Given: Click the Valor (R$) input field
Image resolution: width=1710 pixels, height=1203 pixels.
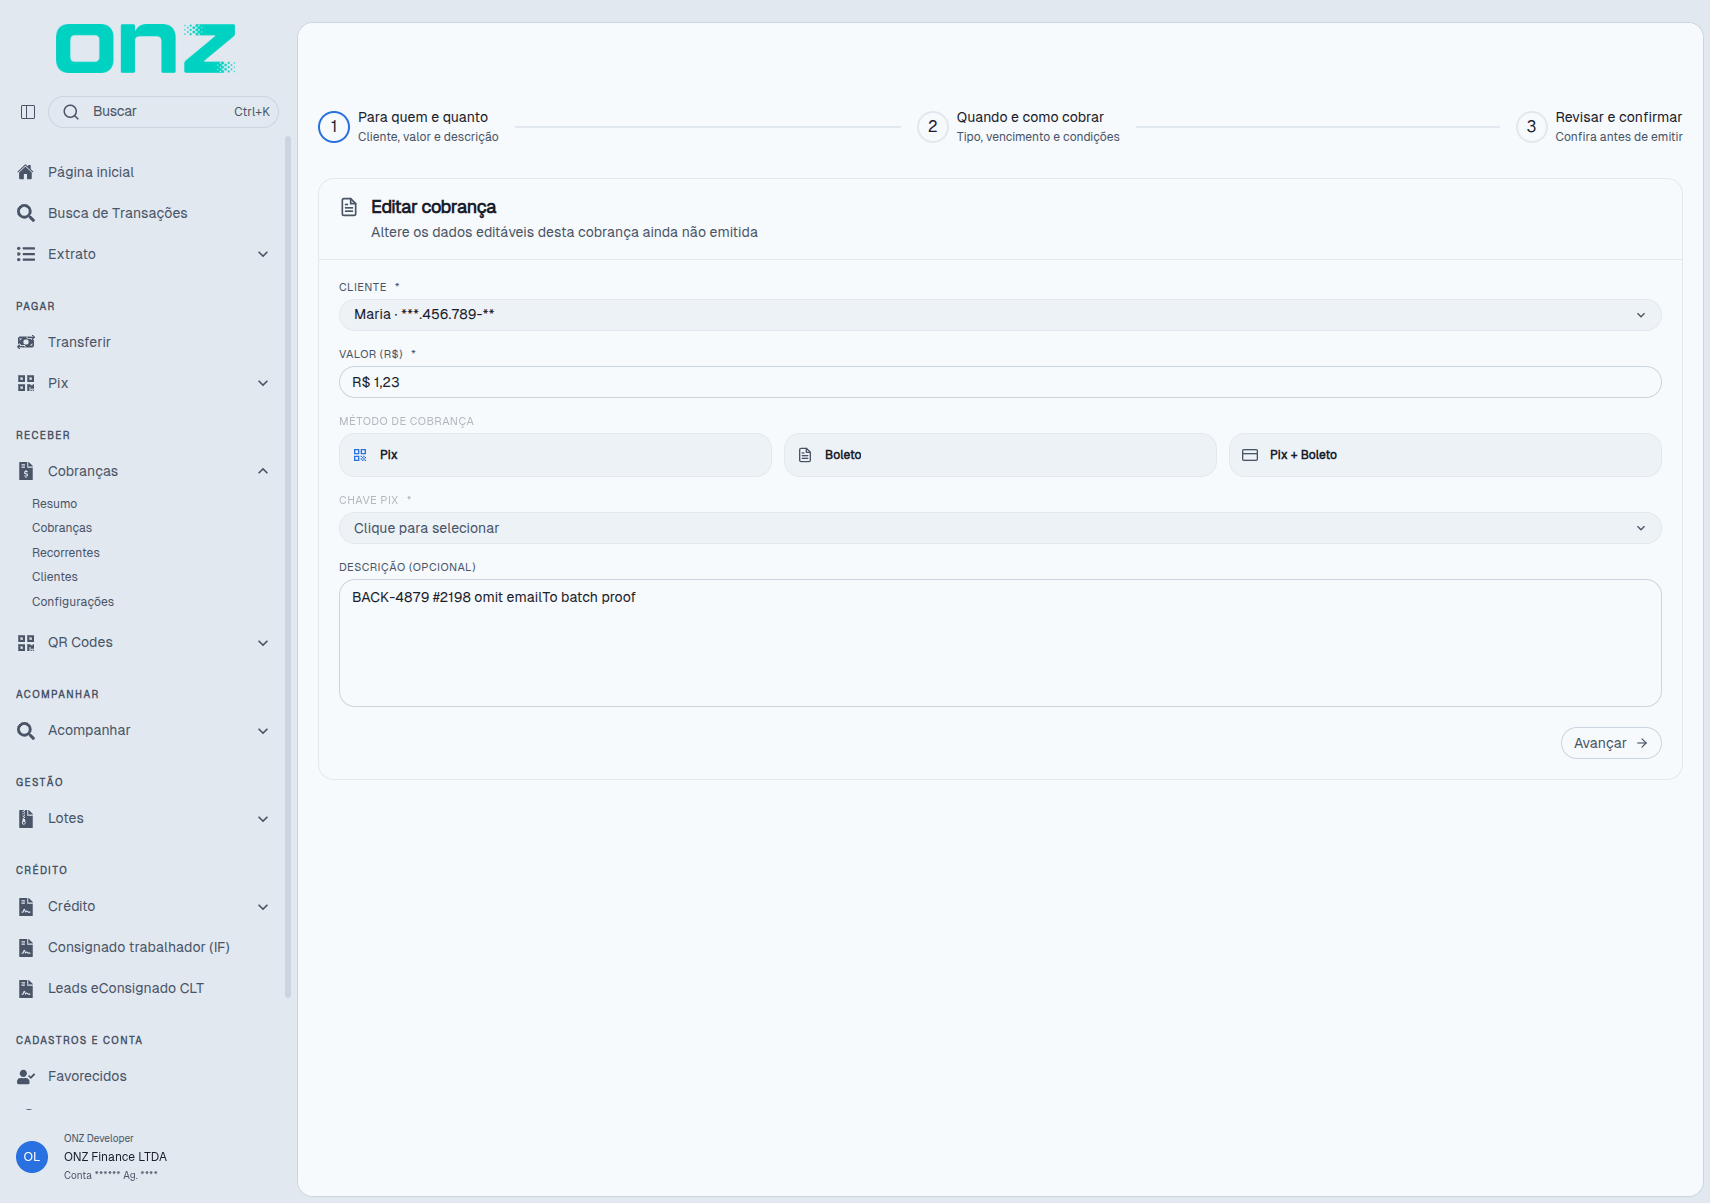Looking at the screenshot, I should click(x=1000, y=382).
